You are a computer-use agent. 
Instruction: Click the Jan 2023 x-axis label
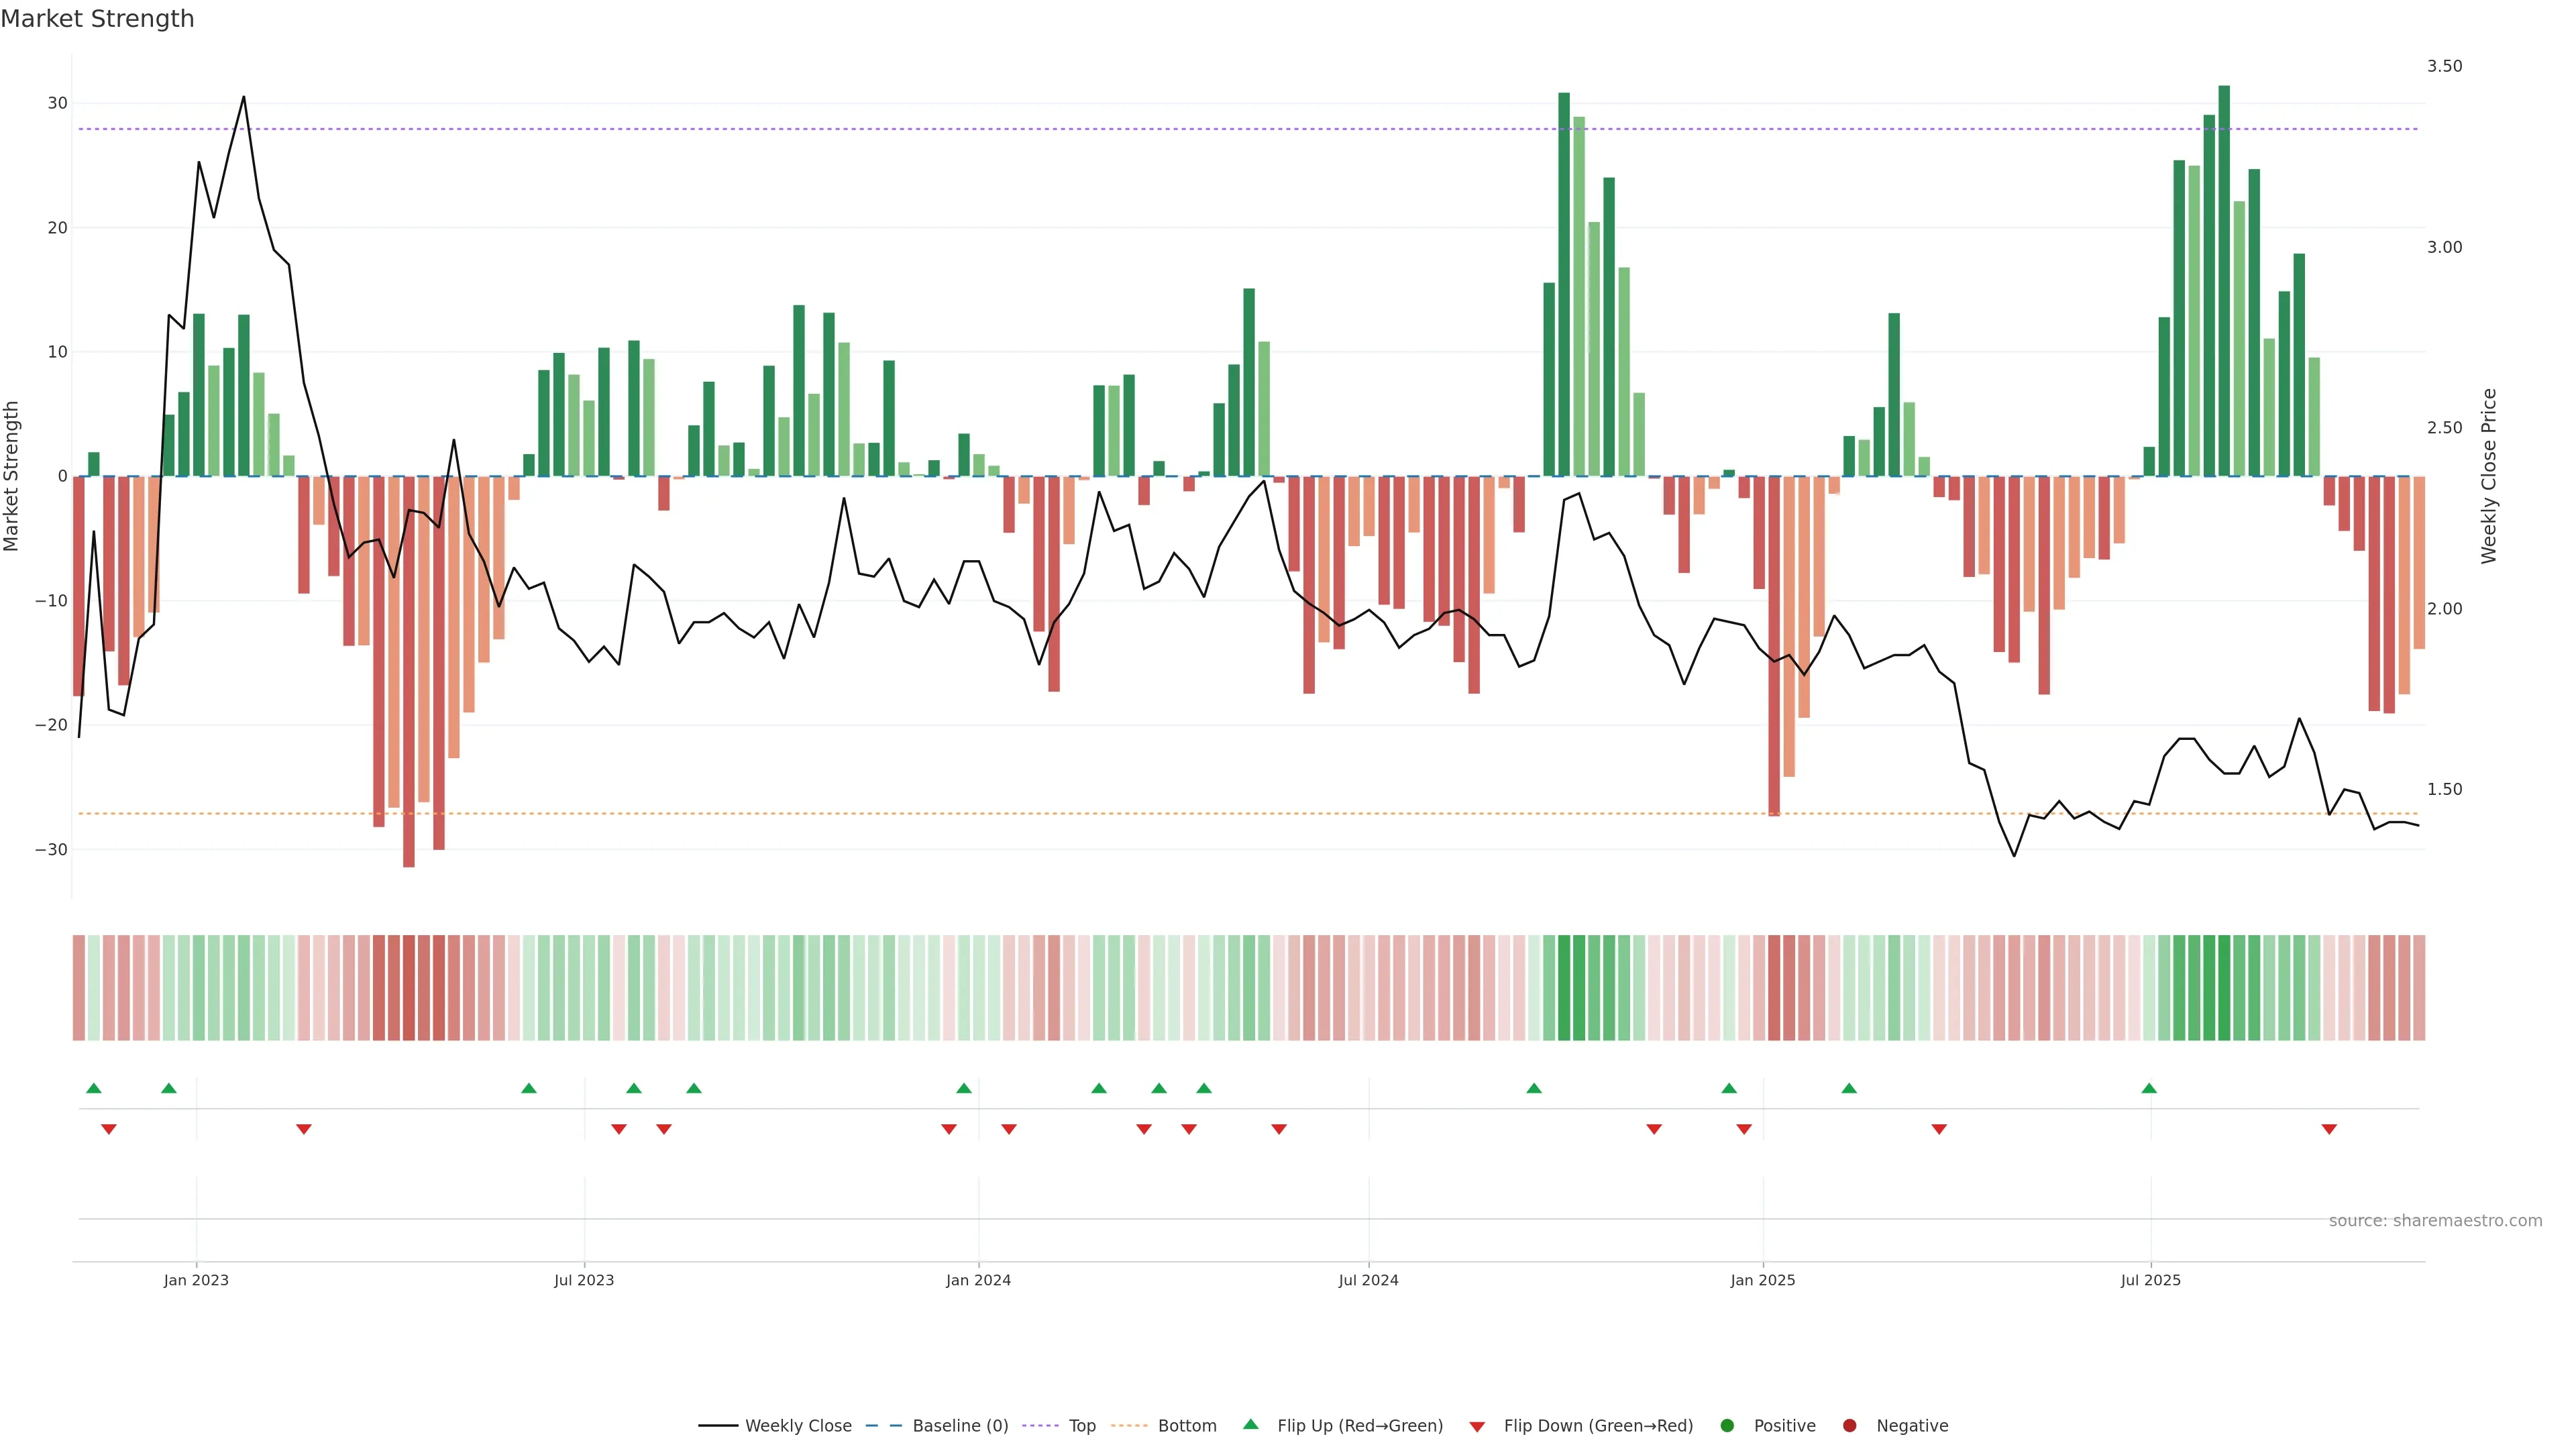[x=196, y=1280]
